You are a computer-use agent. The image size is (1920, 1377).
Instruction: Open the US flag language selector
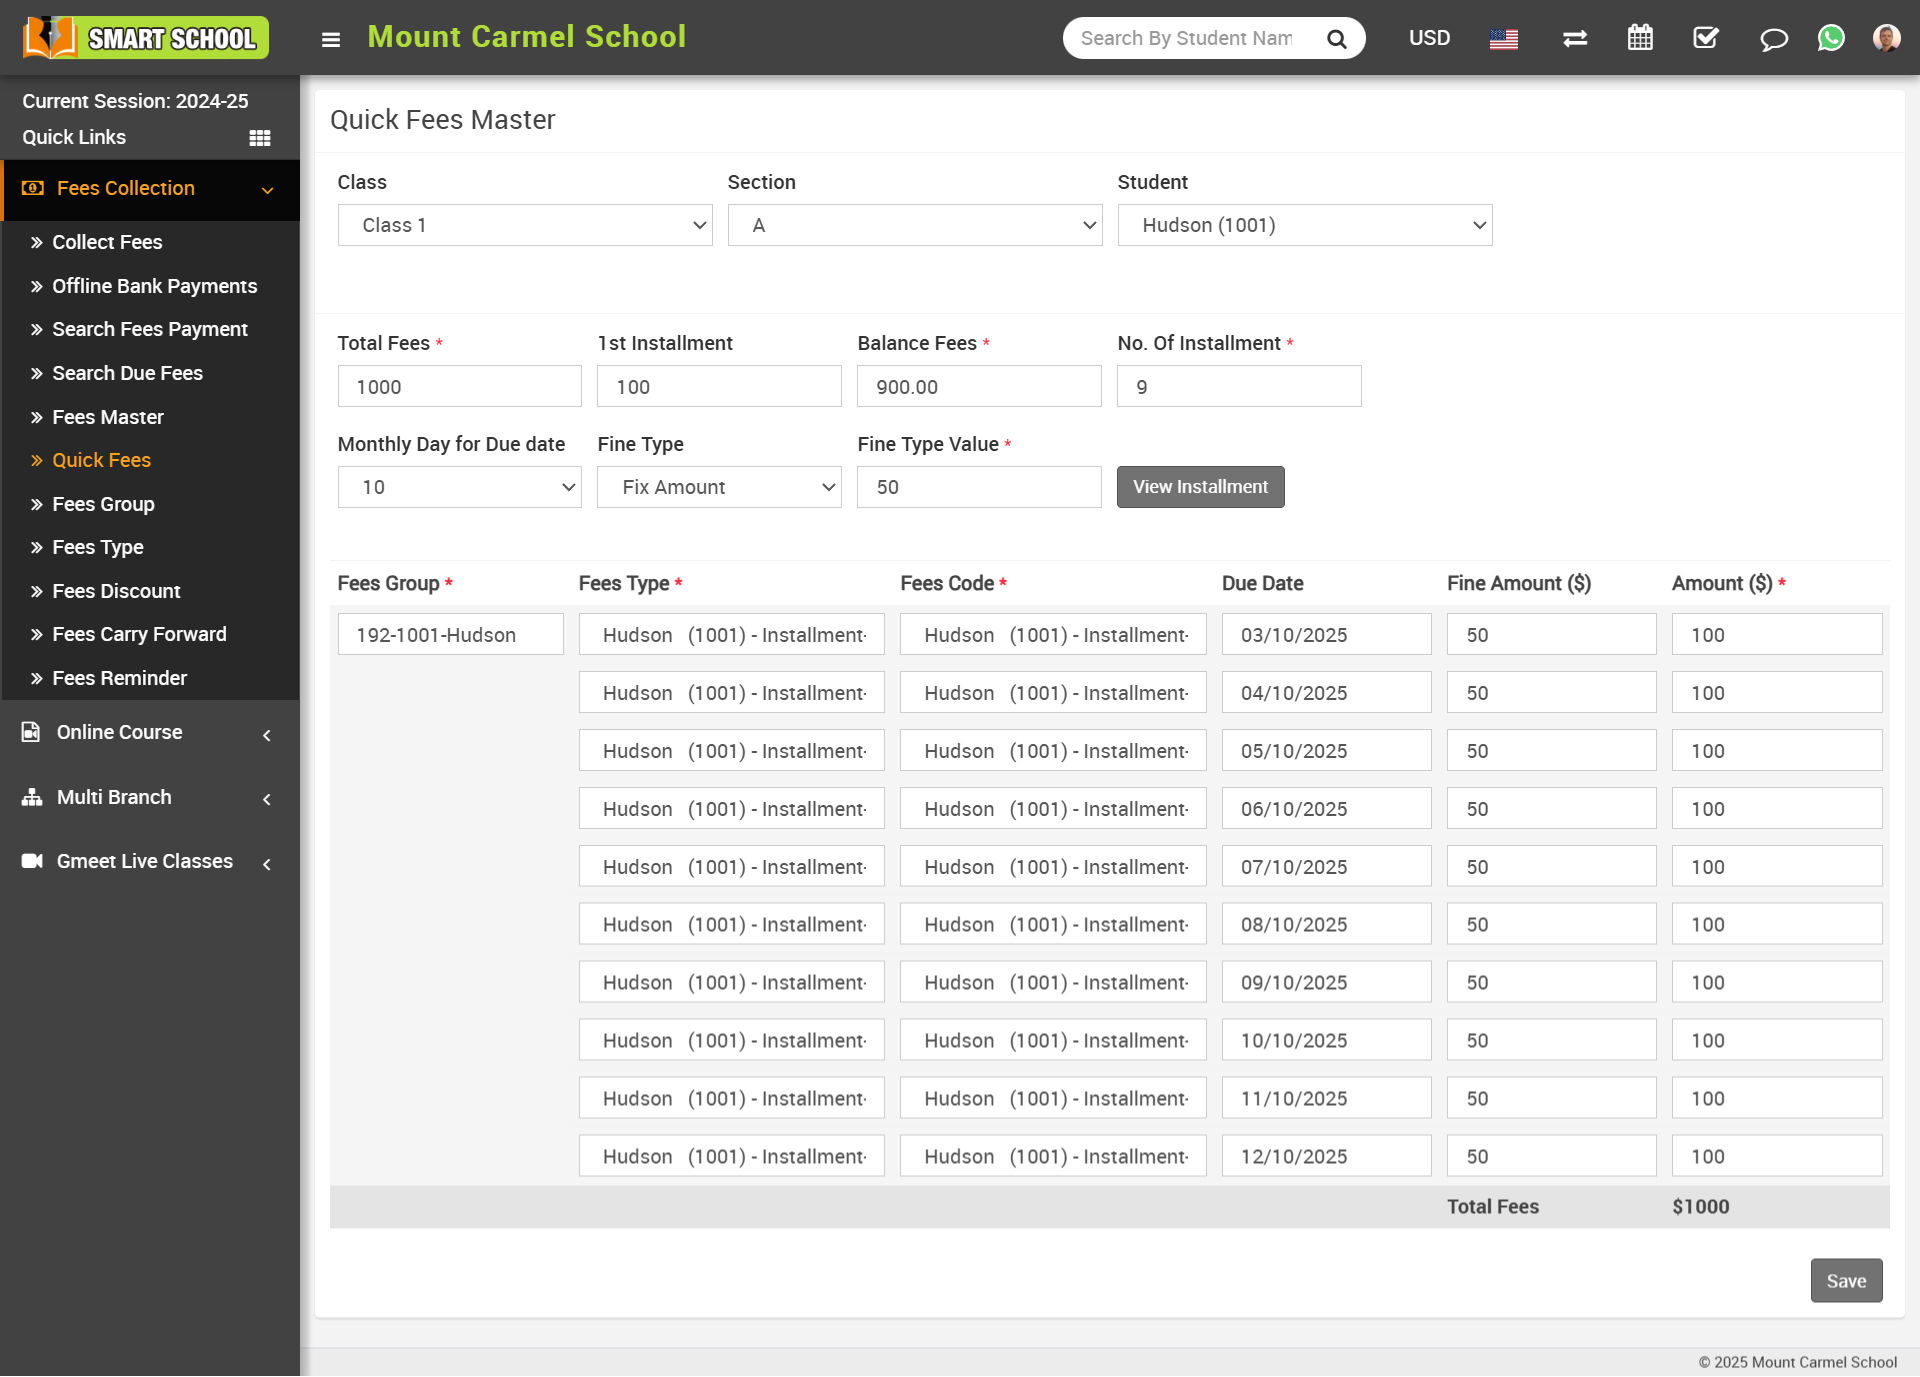click(1503, 39)
